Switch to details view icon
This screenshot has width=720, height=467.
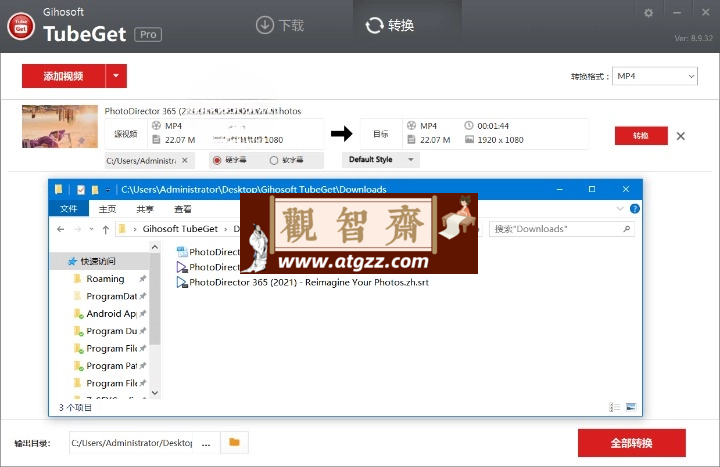[615, 407]
